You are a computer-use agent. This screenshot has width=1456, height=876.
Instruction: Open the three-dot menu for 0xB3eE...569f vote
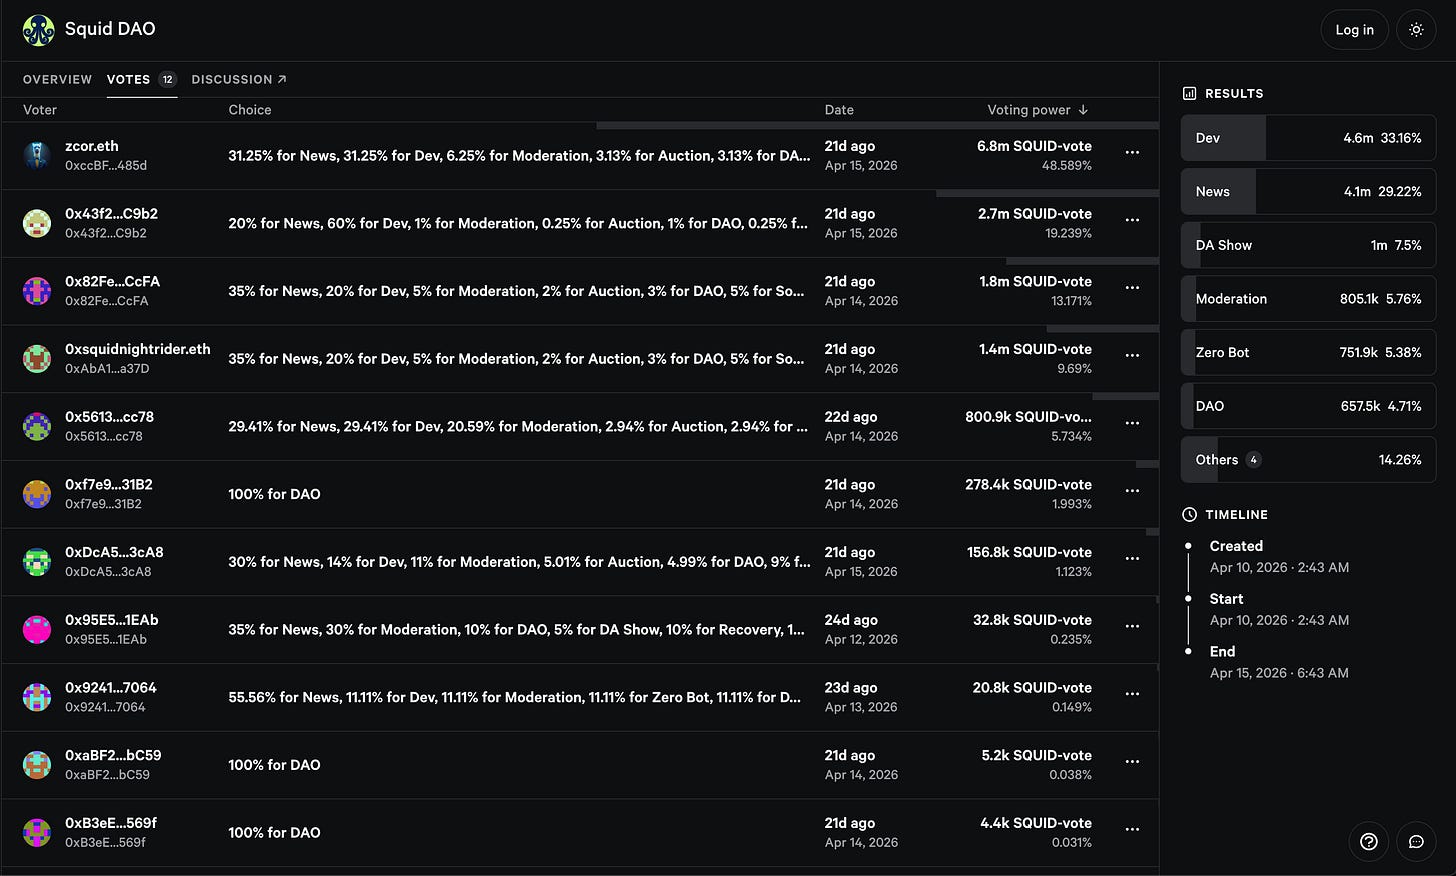[x=1132, y=829]
